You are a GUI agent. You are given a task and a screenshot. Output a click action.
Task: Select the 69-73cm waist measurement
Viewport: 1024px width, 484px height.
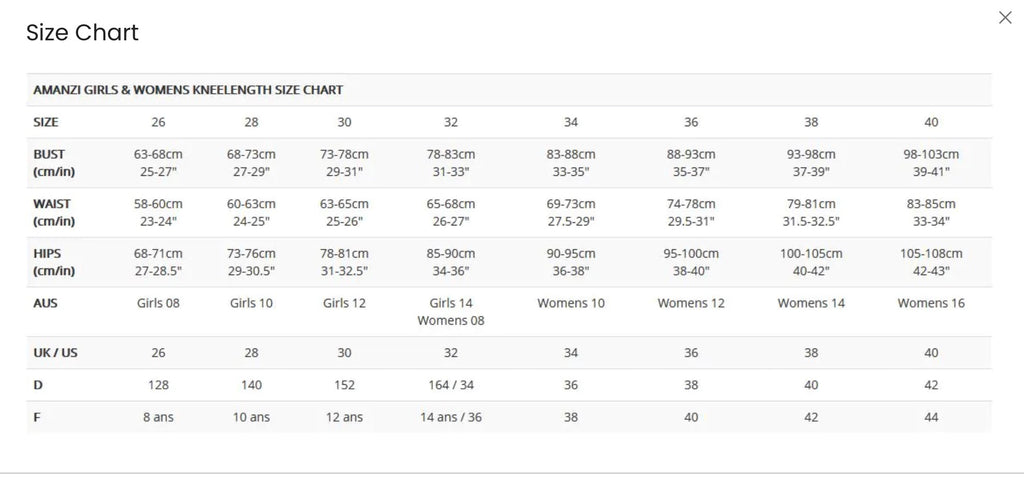(x=571, y=204)
